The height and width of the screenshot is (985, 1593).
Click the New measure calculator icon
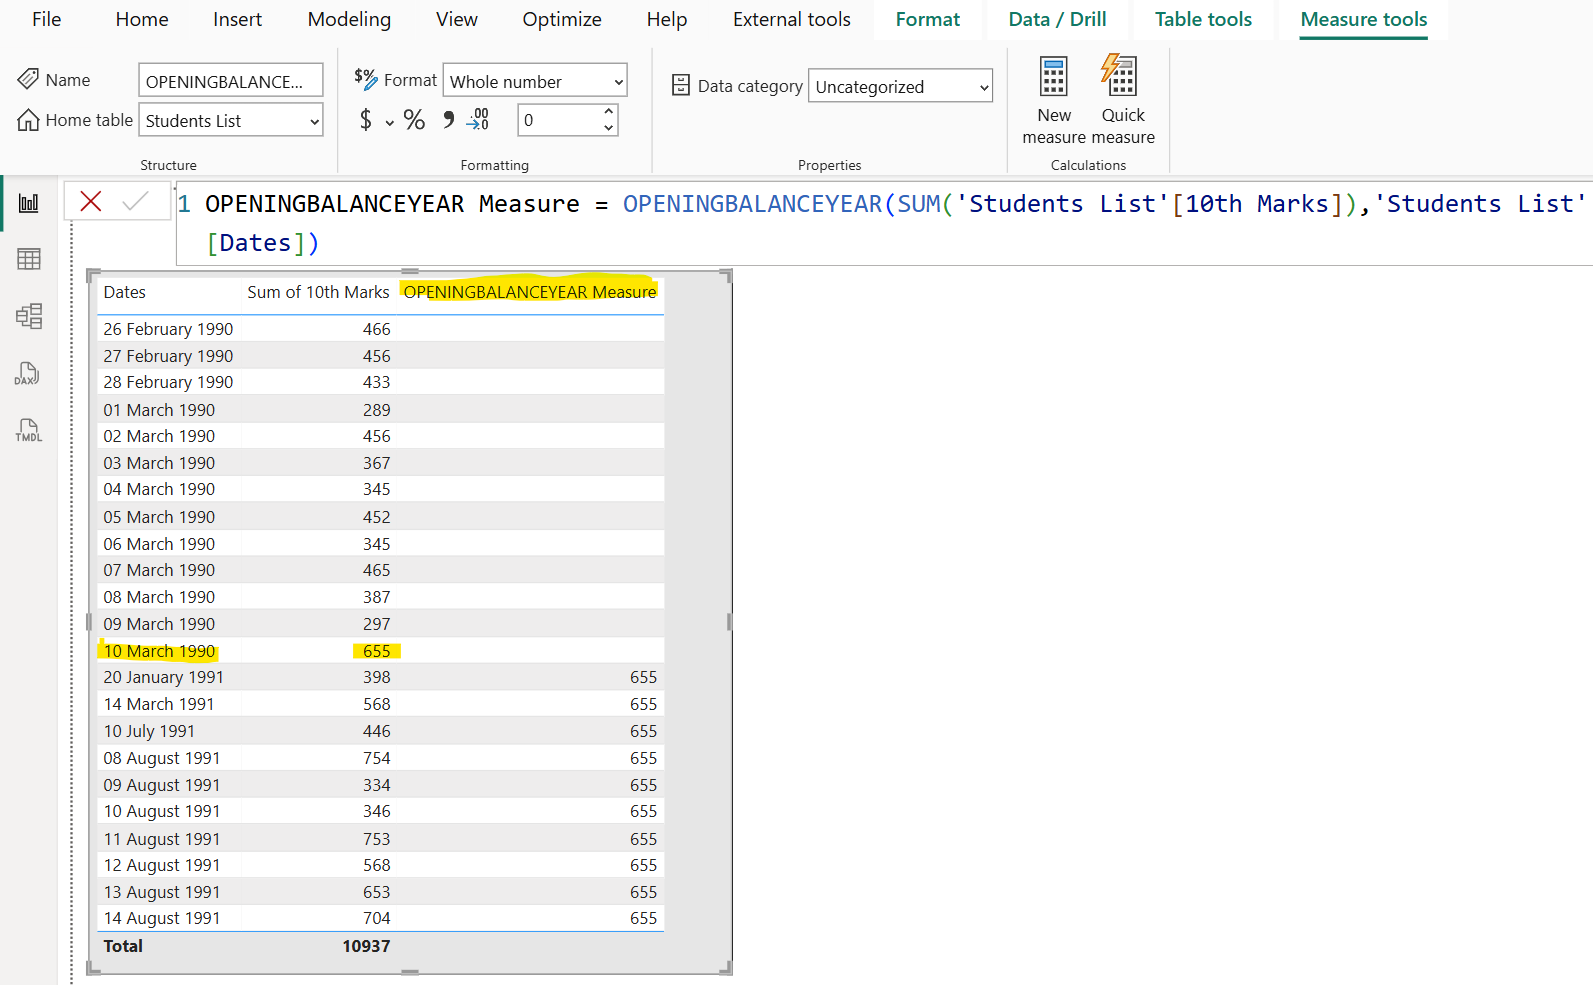(1054, 76)
